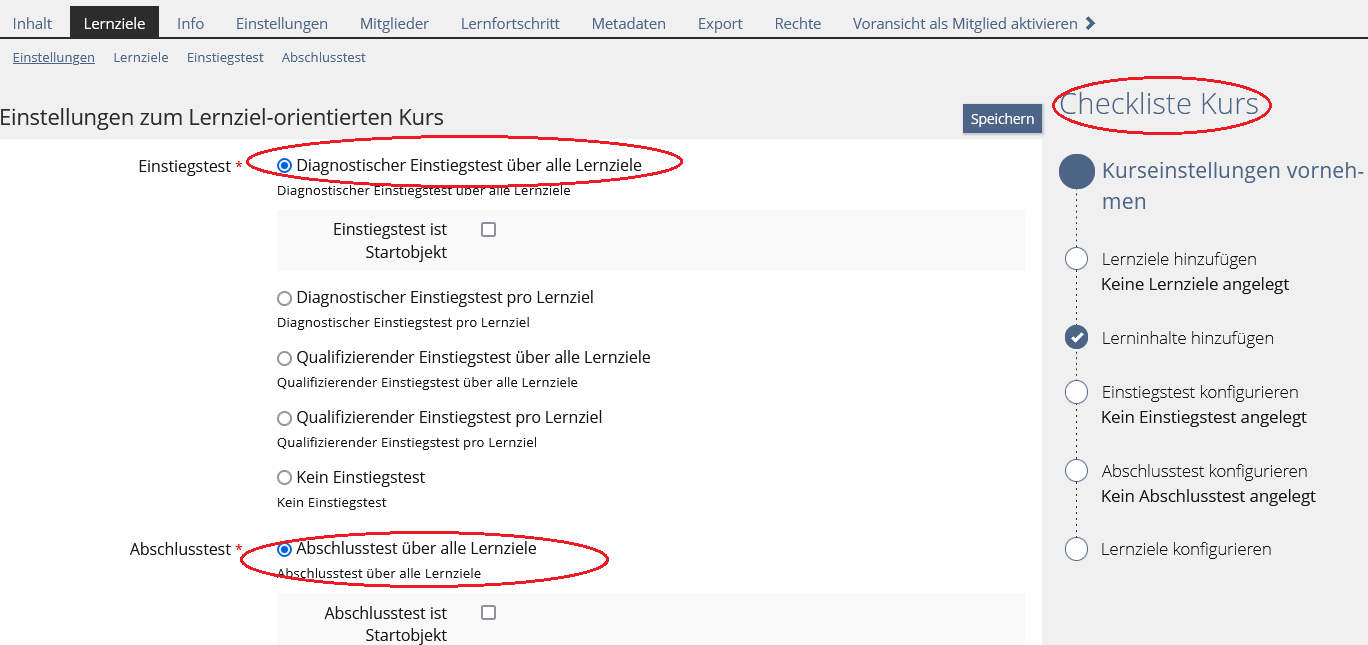Go to the Abschlusstest sub-tab
The width and height of the screenshot is (1368, 645).
(323, 58)
